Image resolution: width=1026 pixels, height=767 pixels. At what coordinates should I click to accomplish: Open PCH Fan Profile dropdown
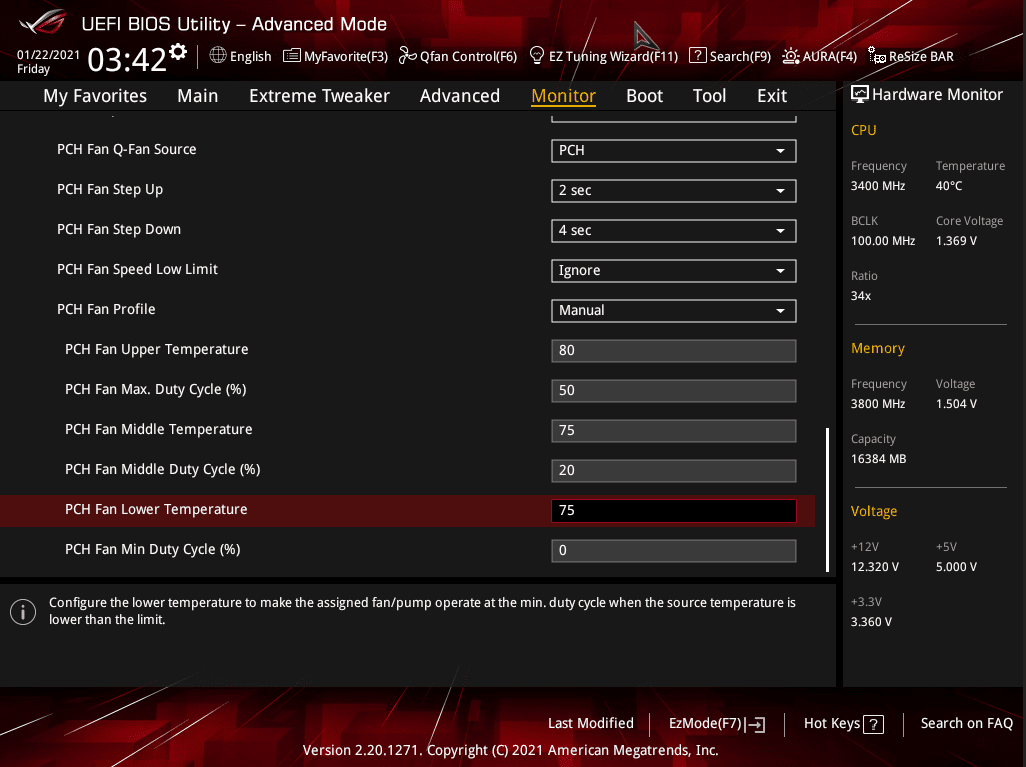tap(673, 310)
